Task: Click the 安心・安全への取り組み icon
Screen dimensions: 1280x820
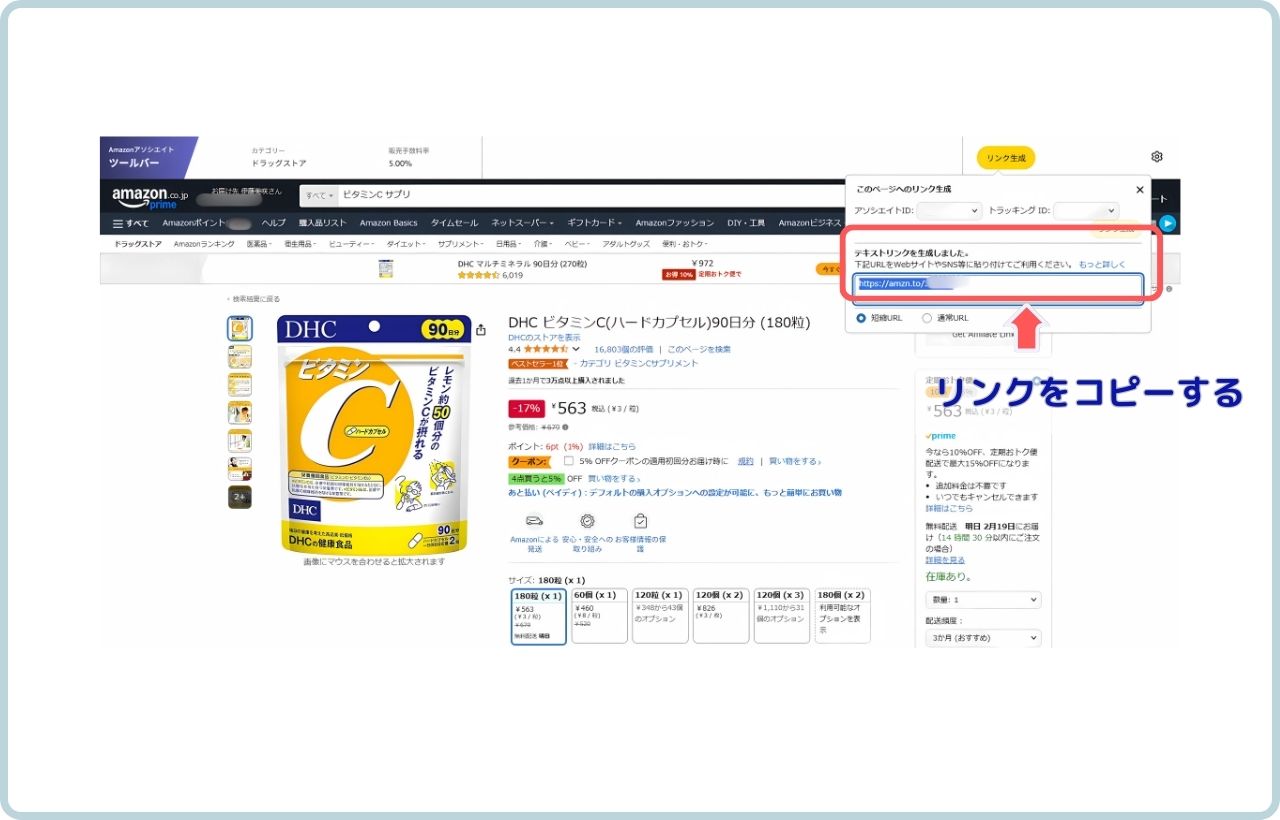Action: (x=587, y=521)
